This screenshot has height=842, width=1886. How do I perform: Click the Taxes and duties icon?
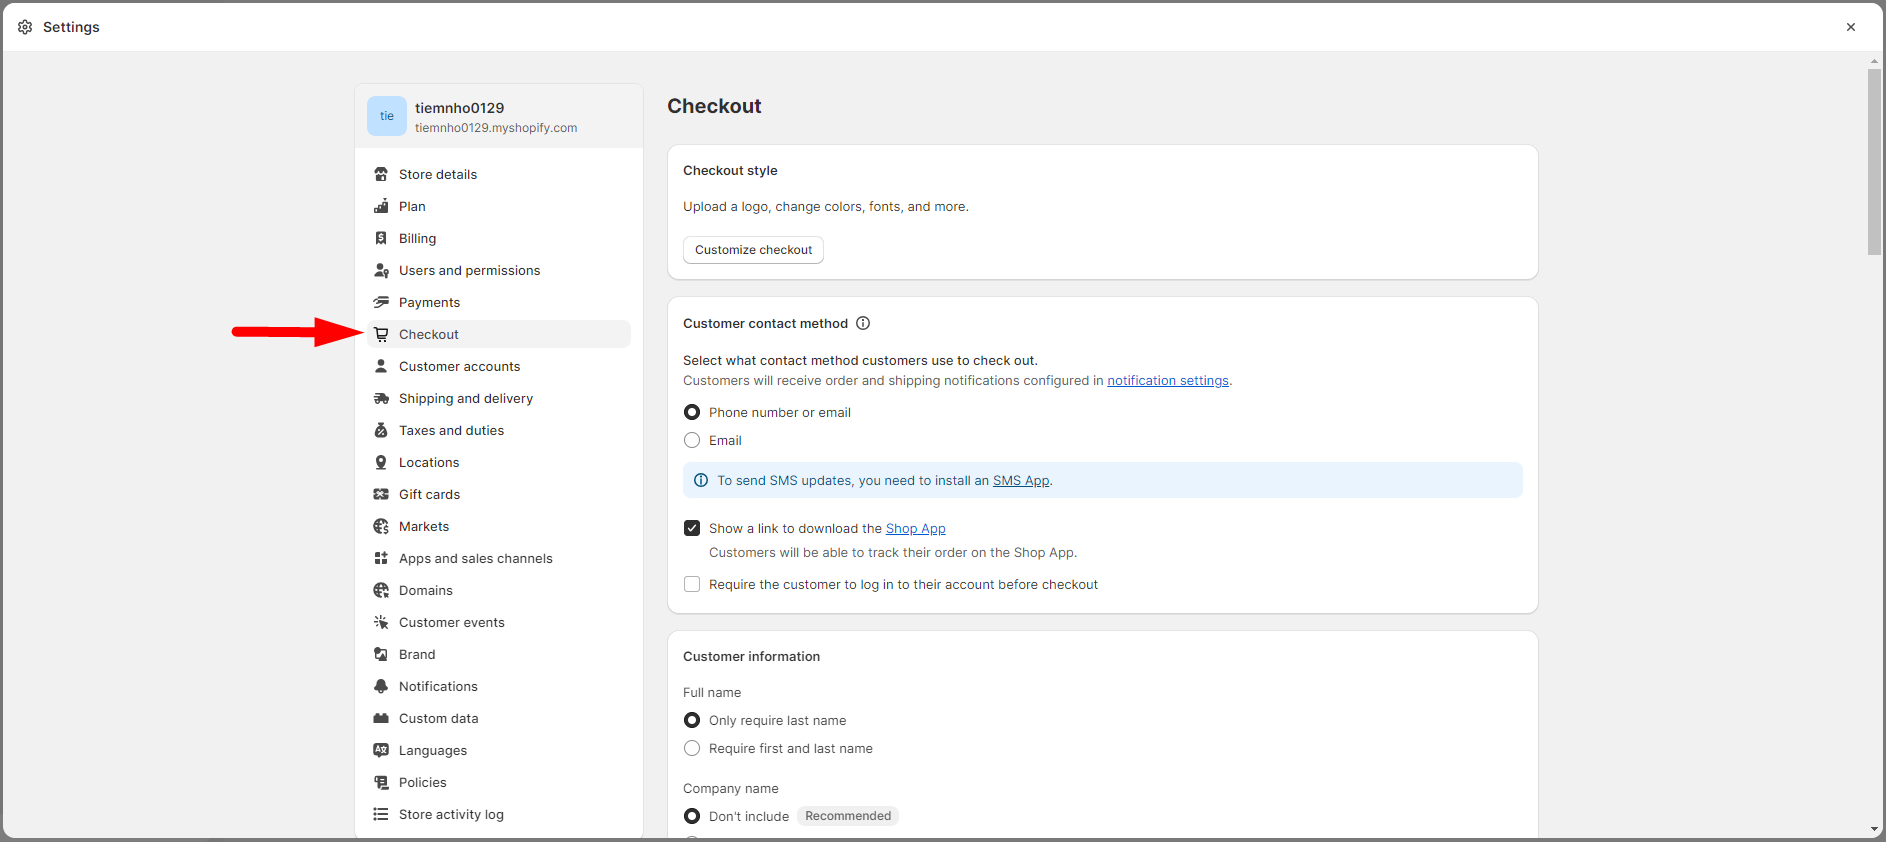click(x=381, y=430)
